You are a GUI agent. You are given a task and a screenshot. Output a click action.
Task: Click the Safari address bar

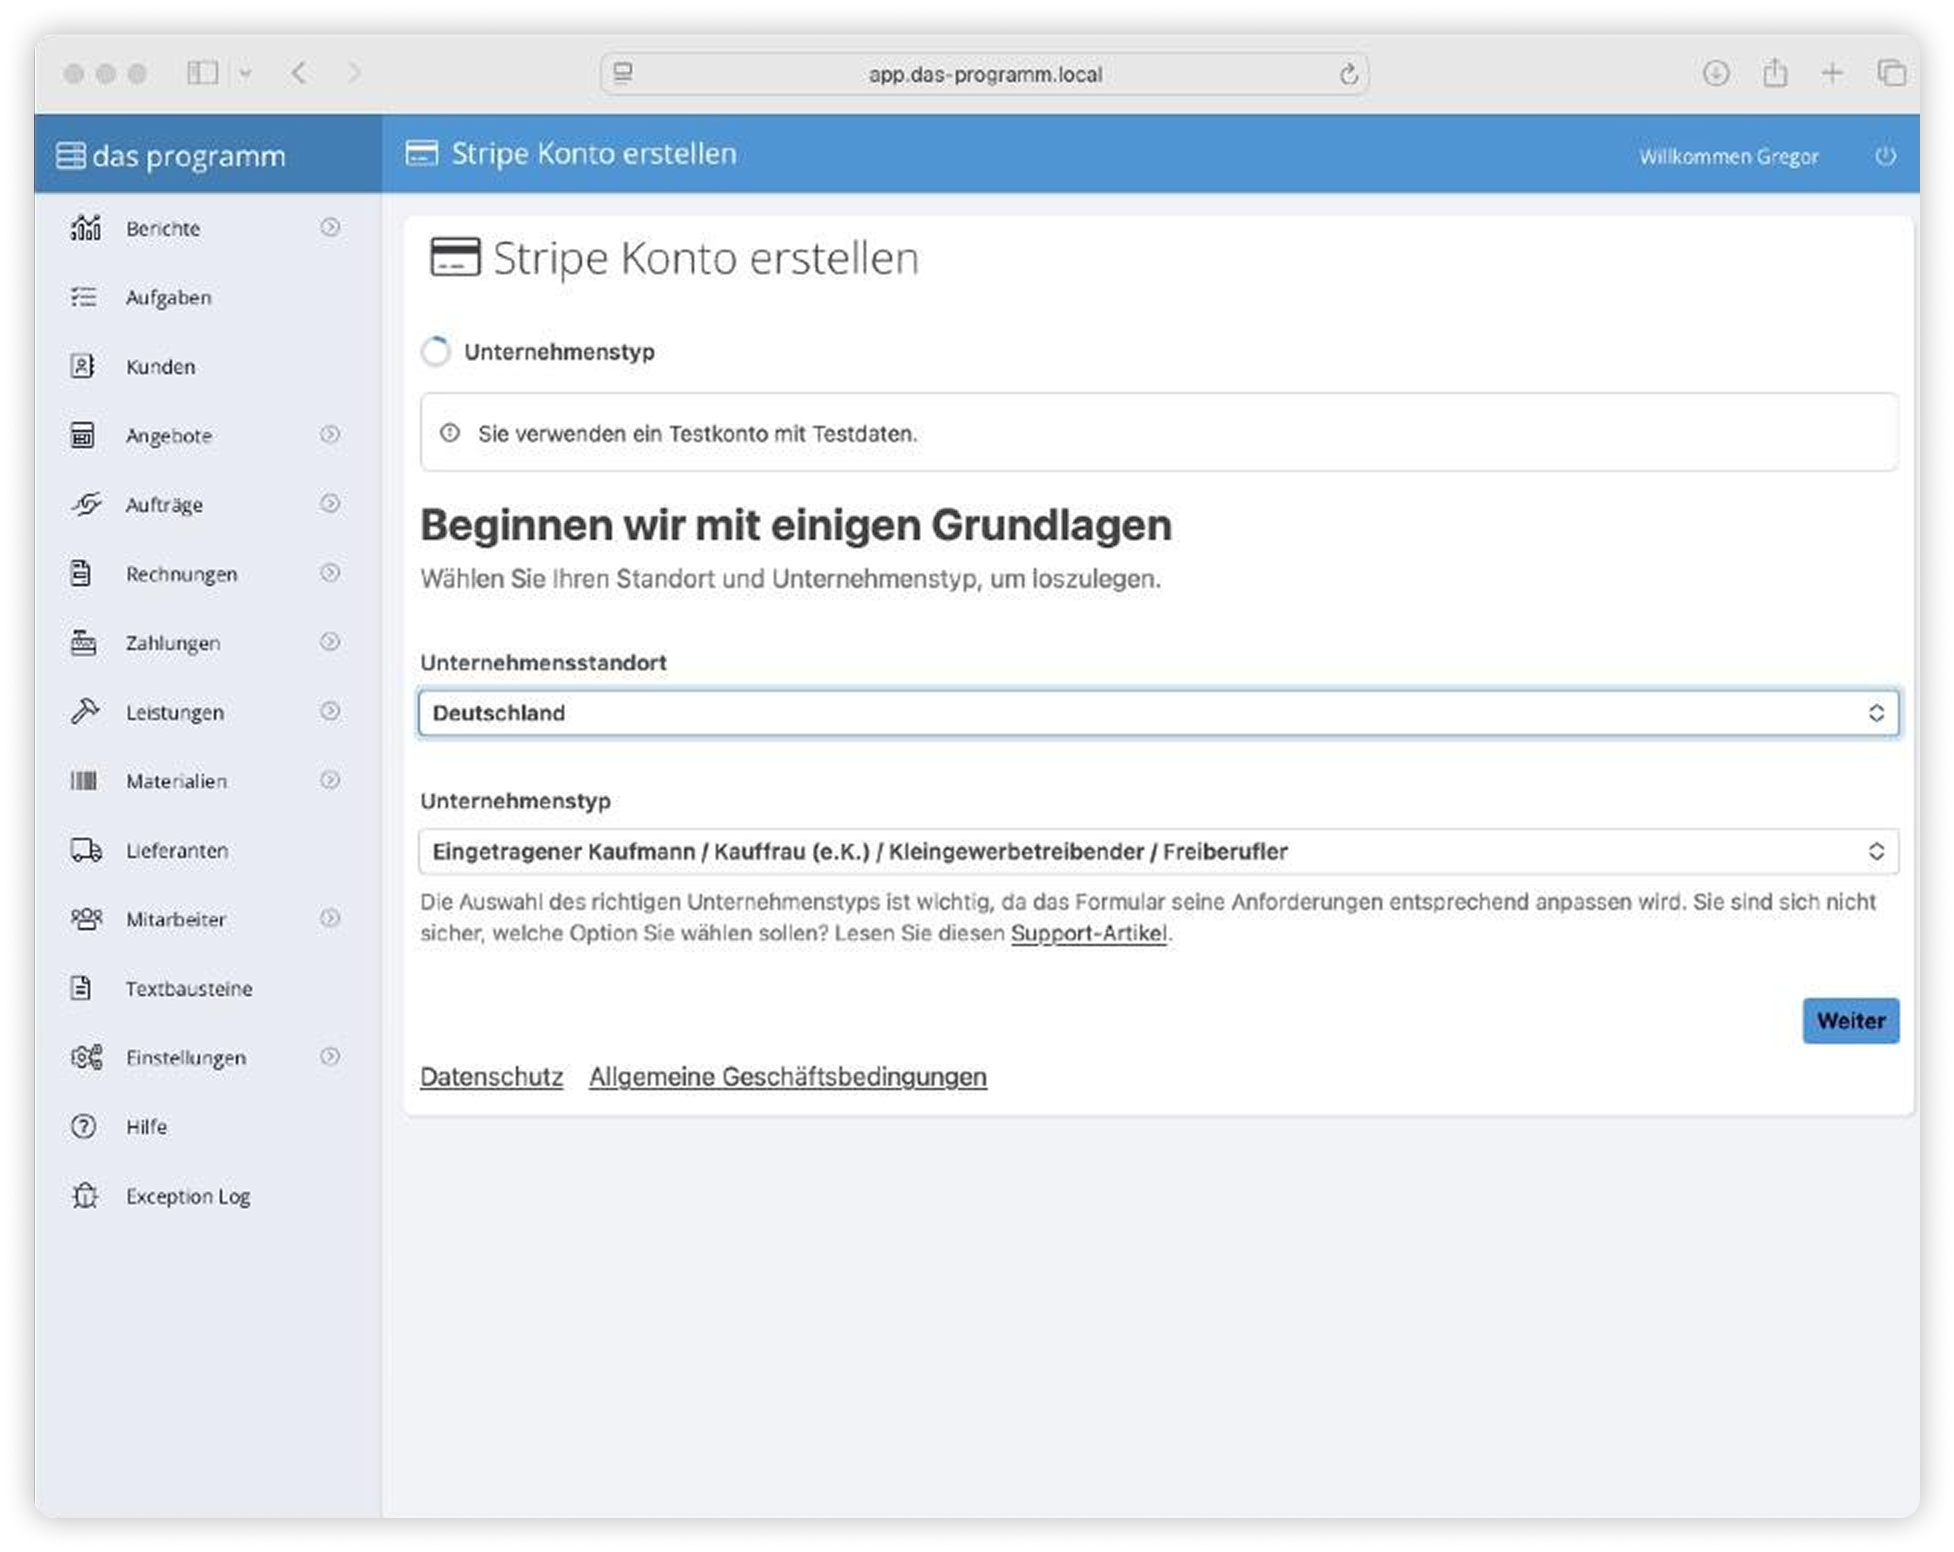point(984,74)
